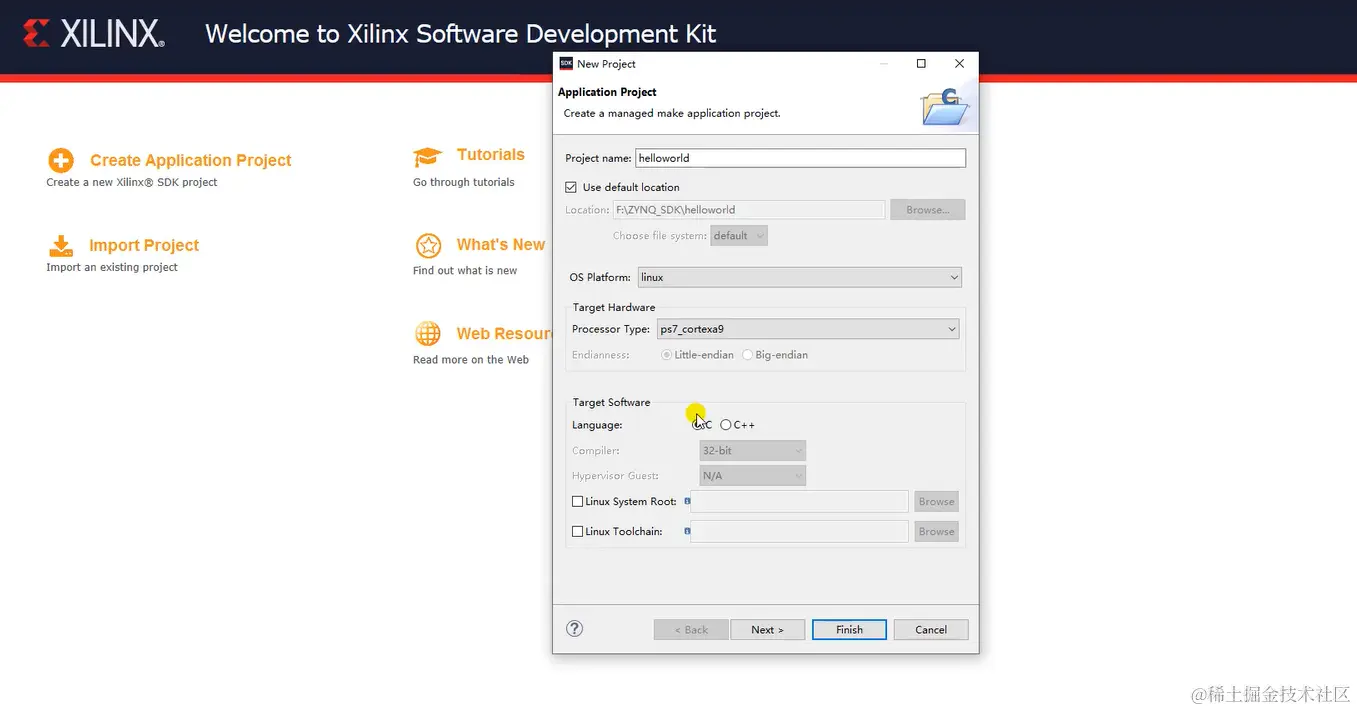The image size is (1357, 711).
Task: Toggle the Use default location checkbox
Action: (571, 187)
